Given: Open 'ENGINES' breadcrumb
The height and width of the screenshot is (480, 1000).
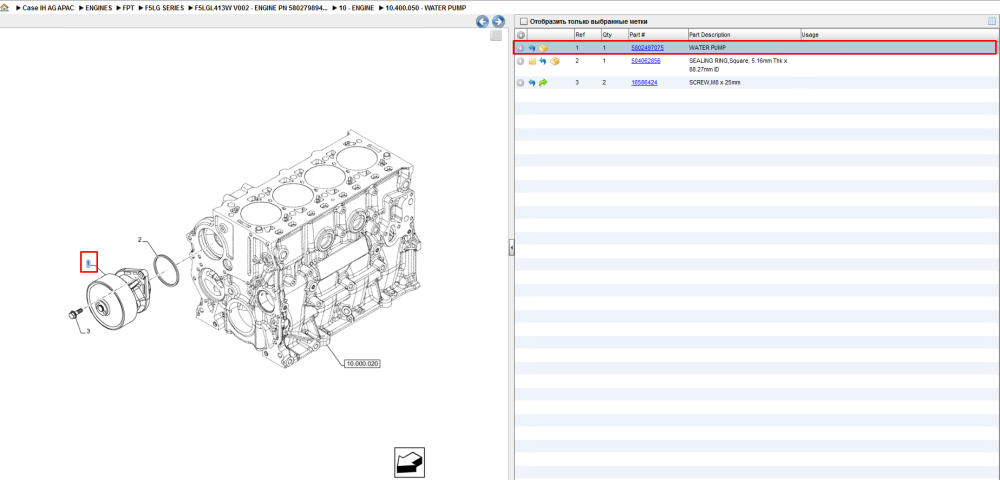Looking at the screenshot, I should (x=98, y=8).
